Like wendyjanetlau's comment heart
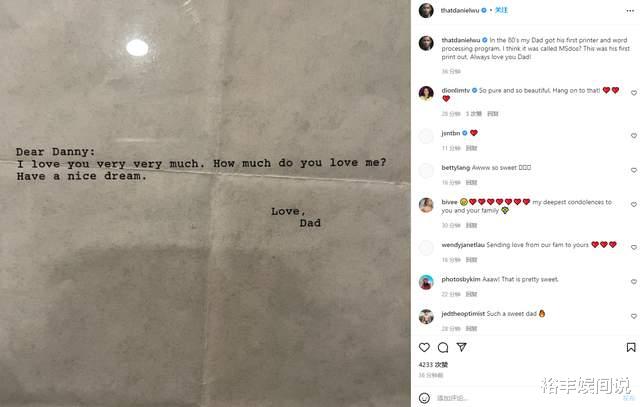The image size is (640, 407). (x=633, y=247)
